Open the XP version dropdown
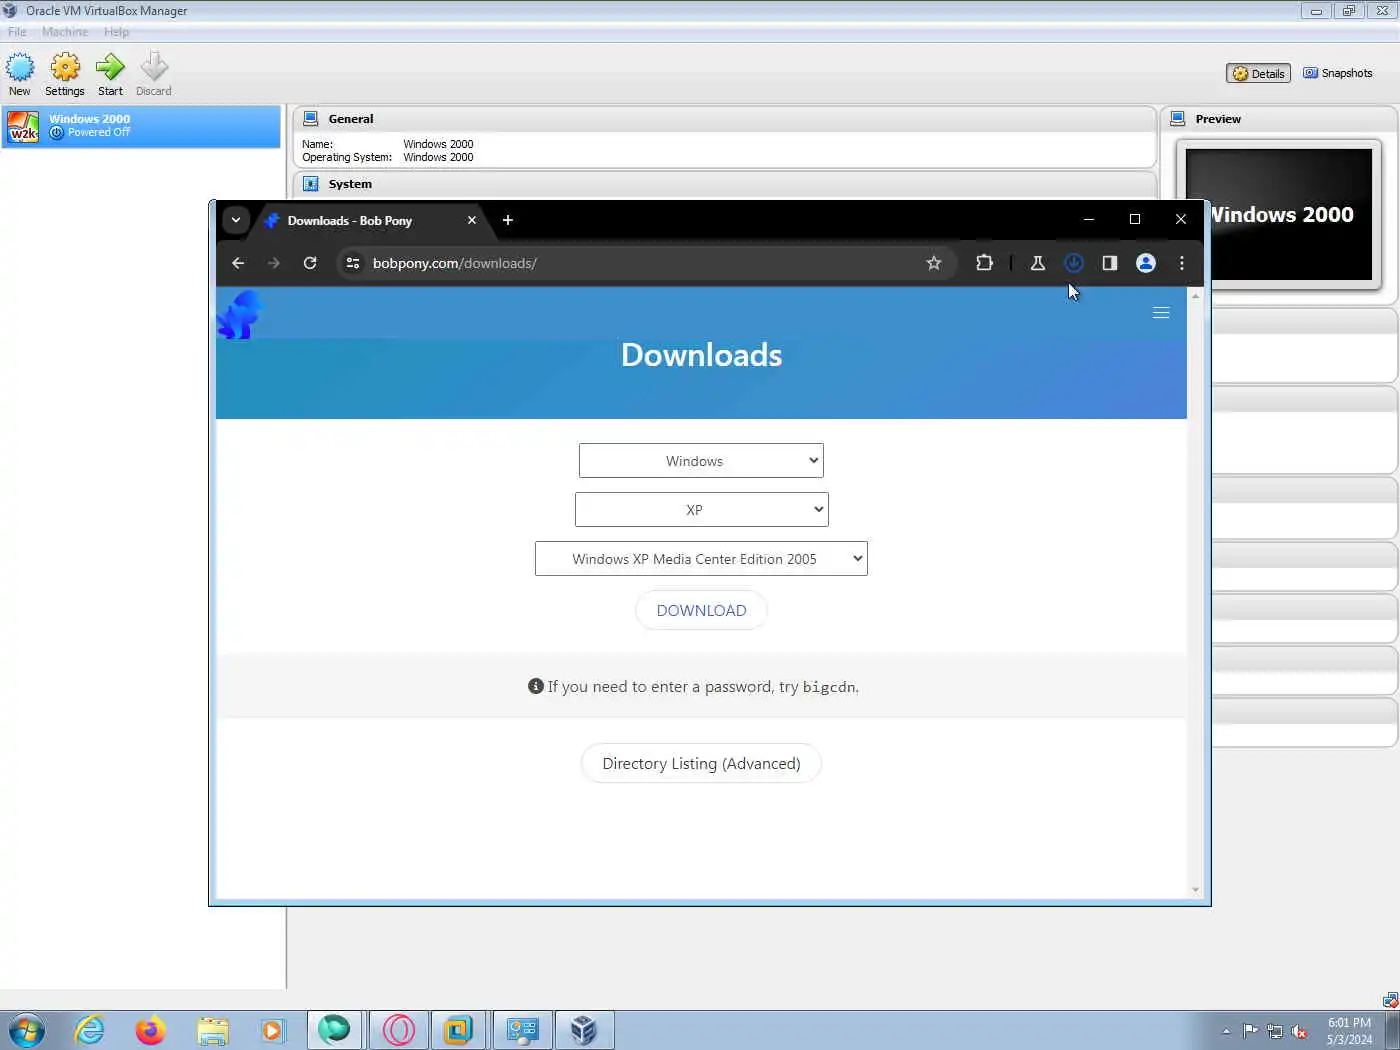Screen dimensions: 1400x1050 coord(701,510)
